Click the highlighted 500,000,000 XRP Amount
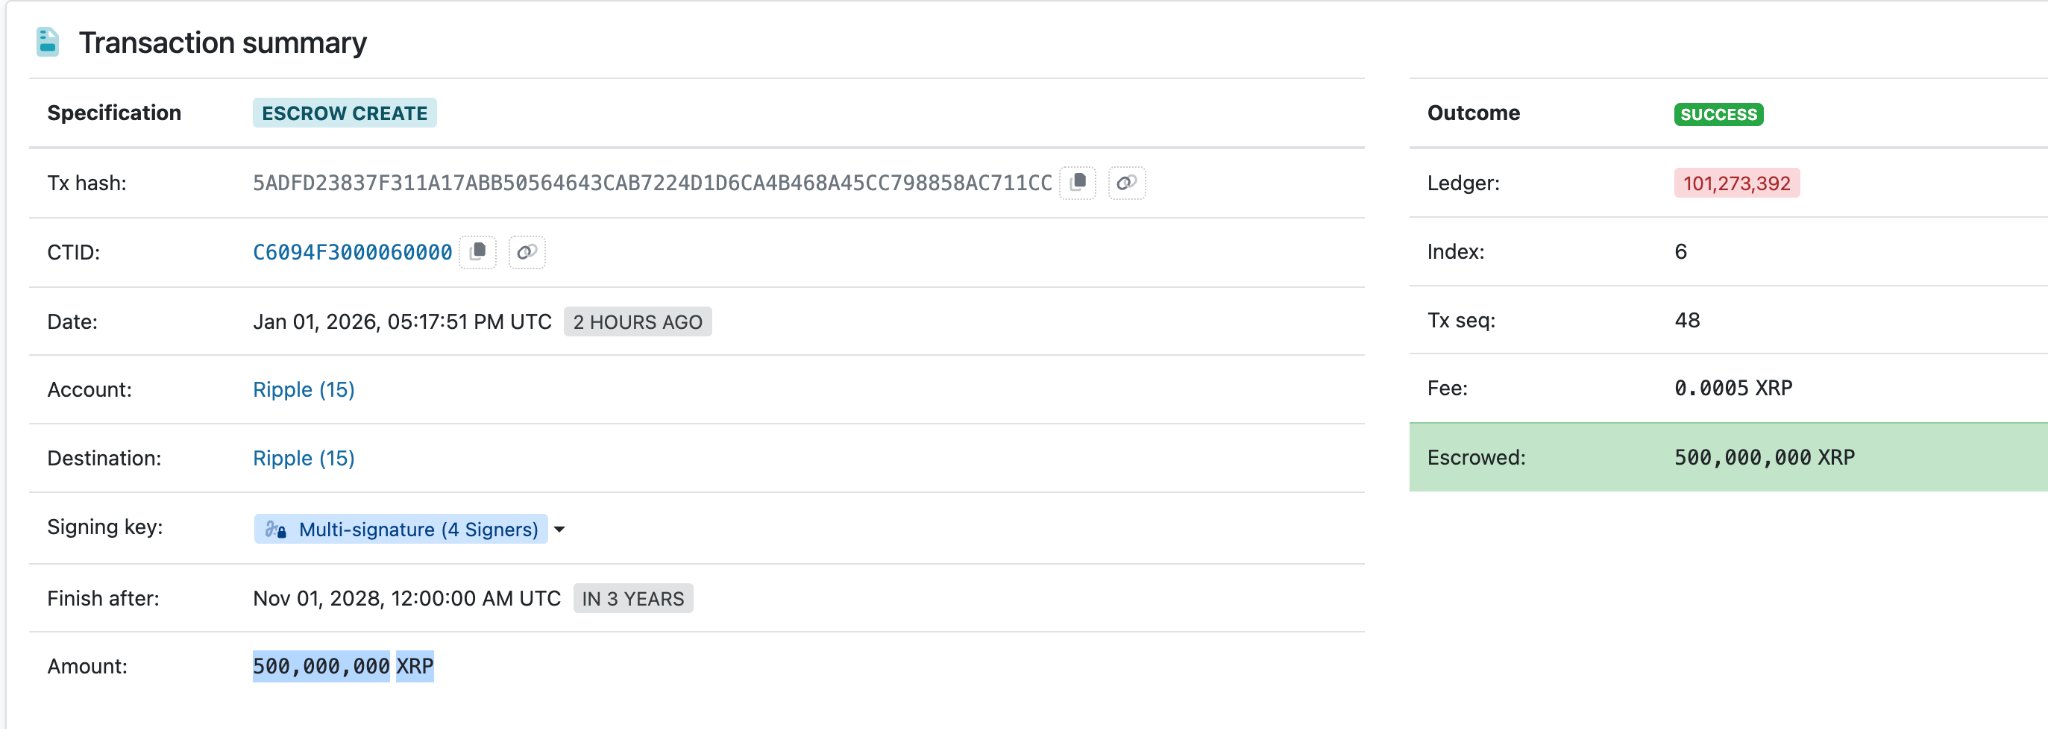The image size is (2048, 729). pyautogui.click(x=343, y=666)
